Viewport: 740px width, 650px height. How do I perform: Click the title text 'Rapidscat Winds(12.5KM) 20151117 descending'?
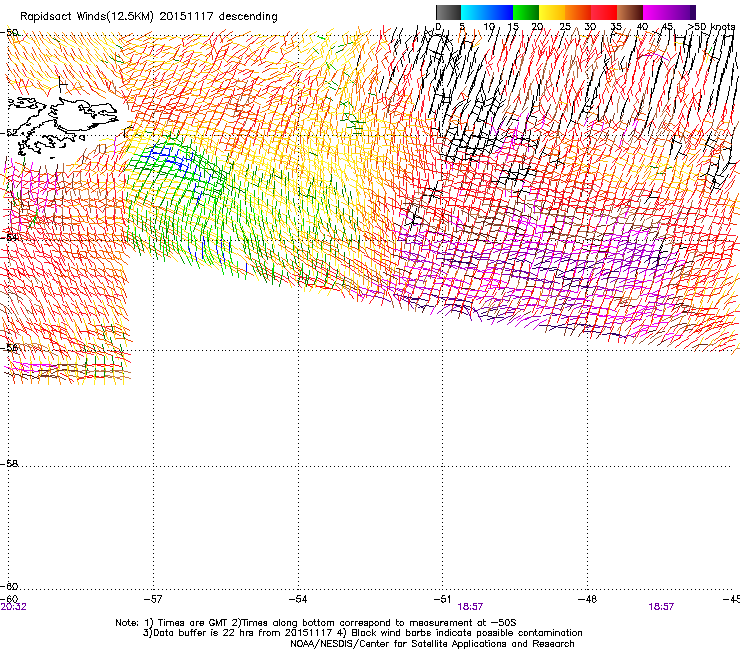pyautogui.click(x=149, y=16)
